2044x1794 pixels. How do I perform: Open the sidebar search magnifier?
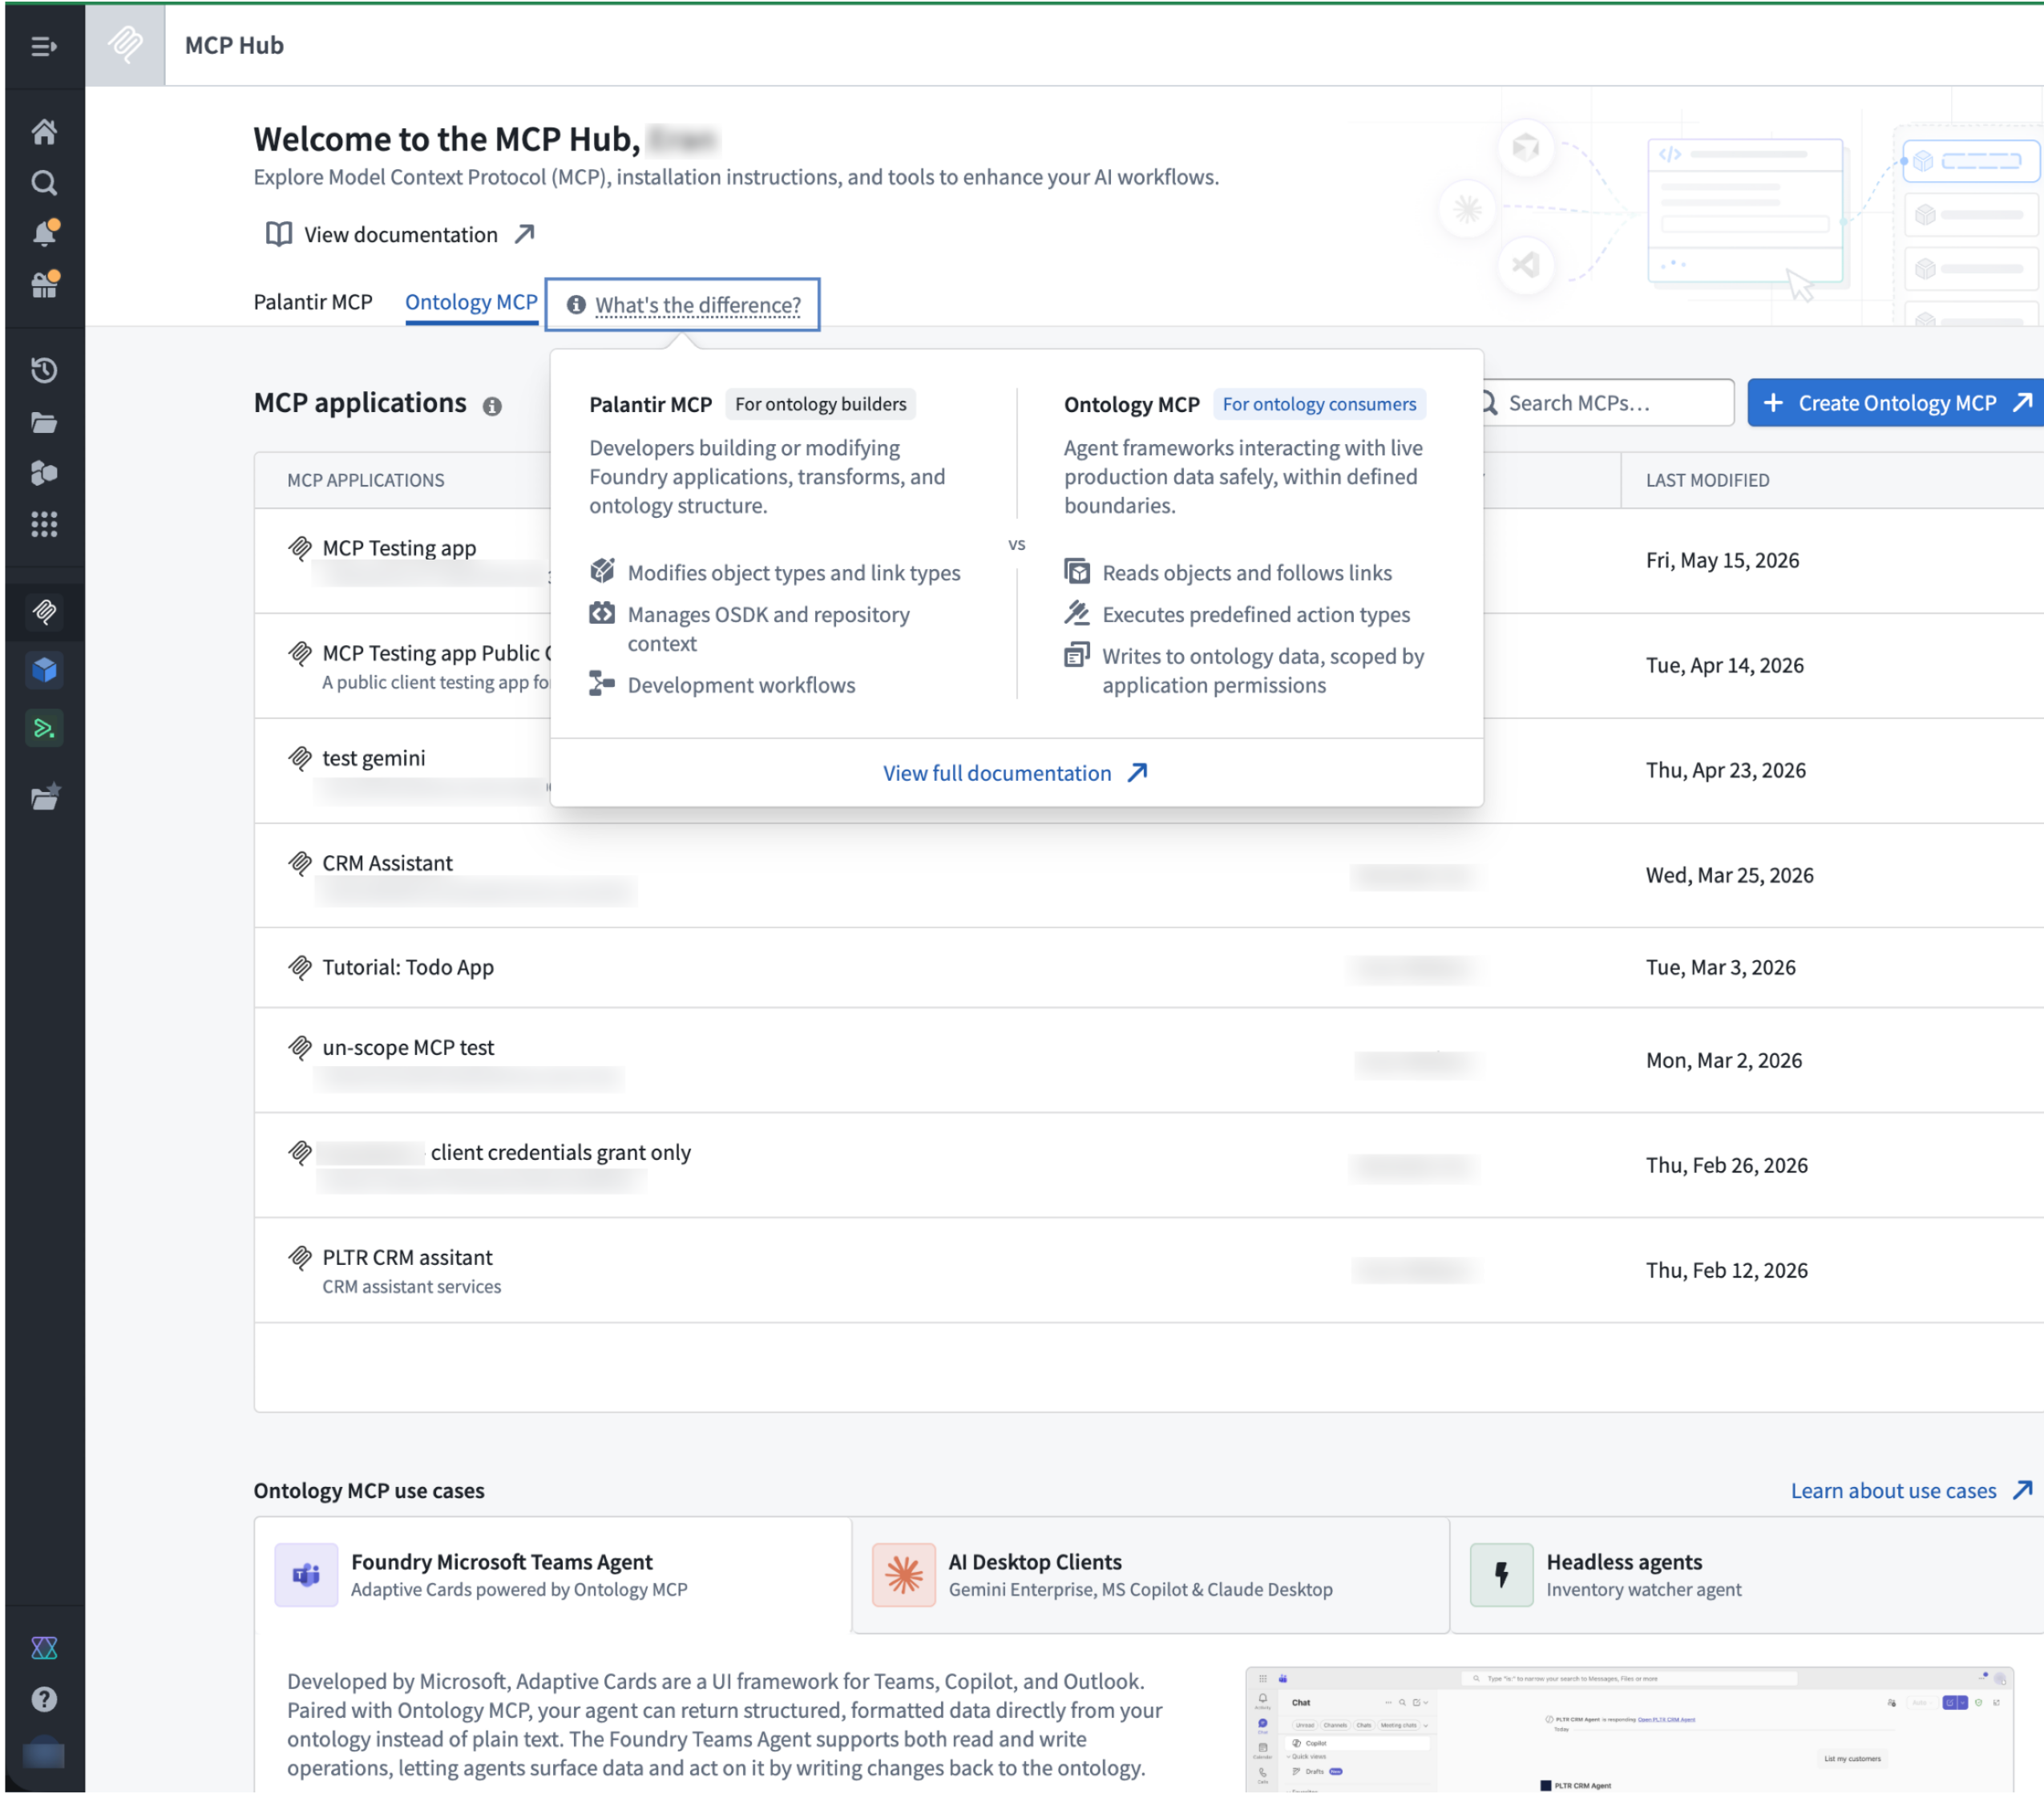(x=44, y=183)
